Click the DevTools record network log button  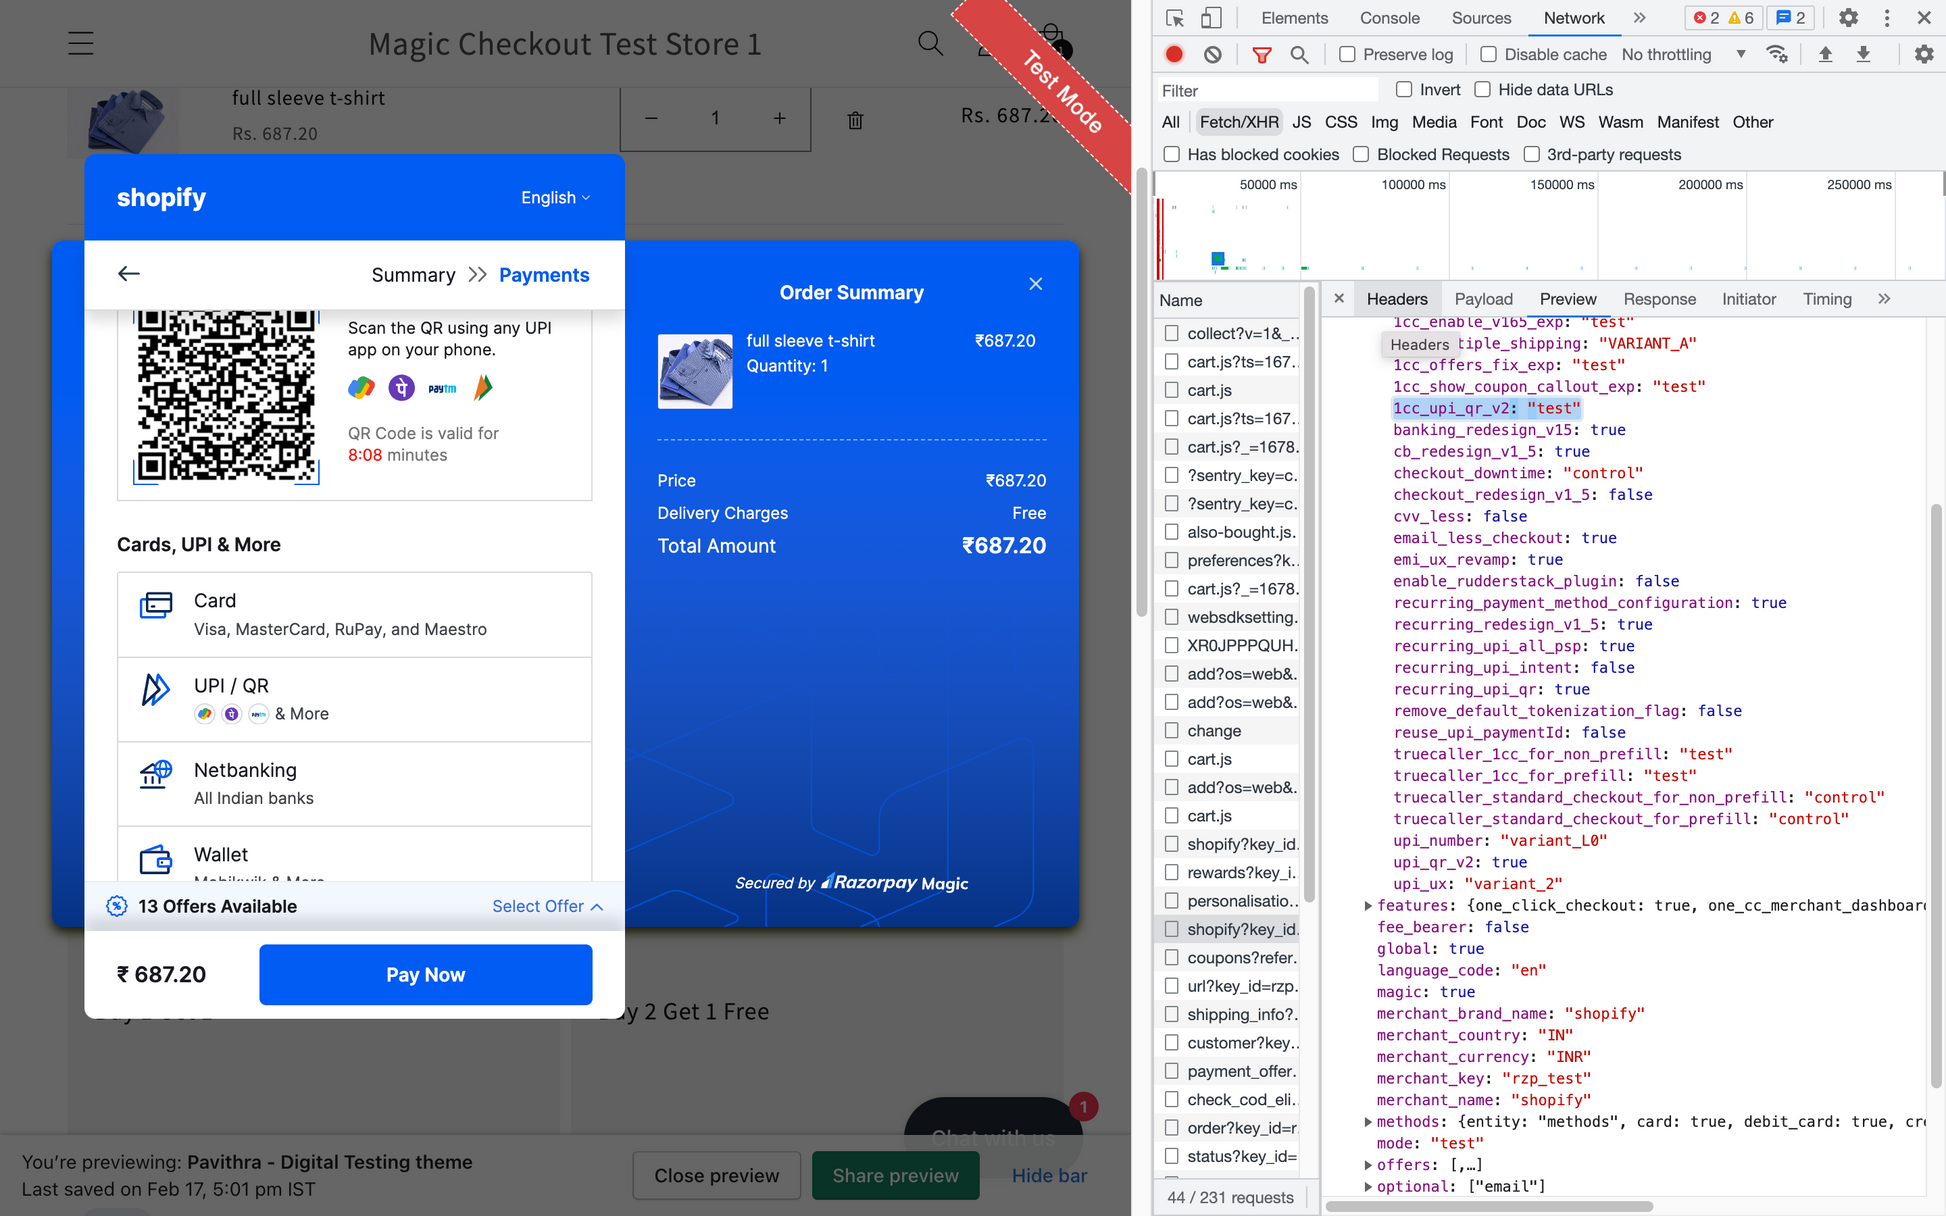(x=1174, y=55)
